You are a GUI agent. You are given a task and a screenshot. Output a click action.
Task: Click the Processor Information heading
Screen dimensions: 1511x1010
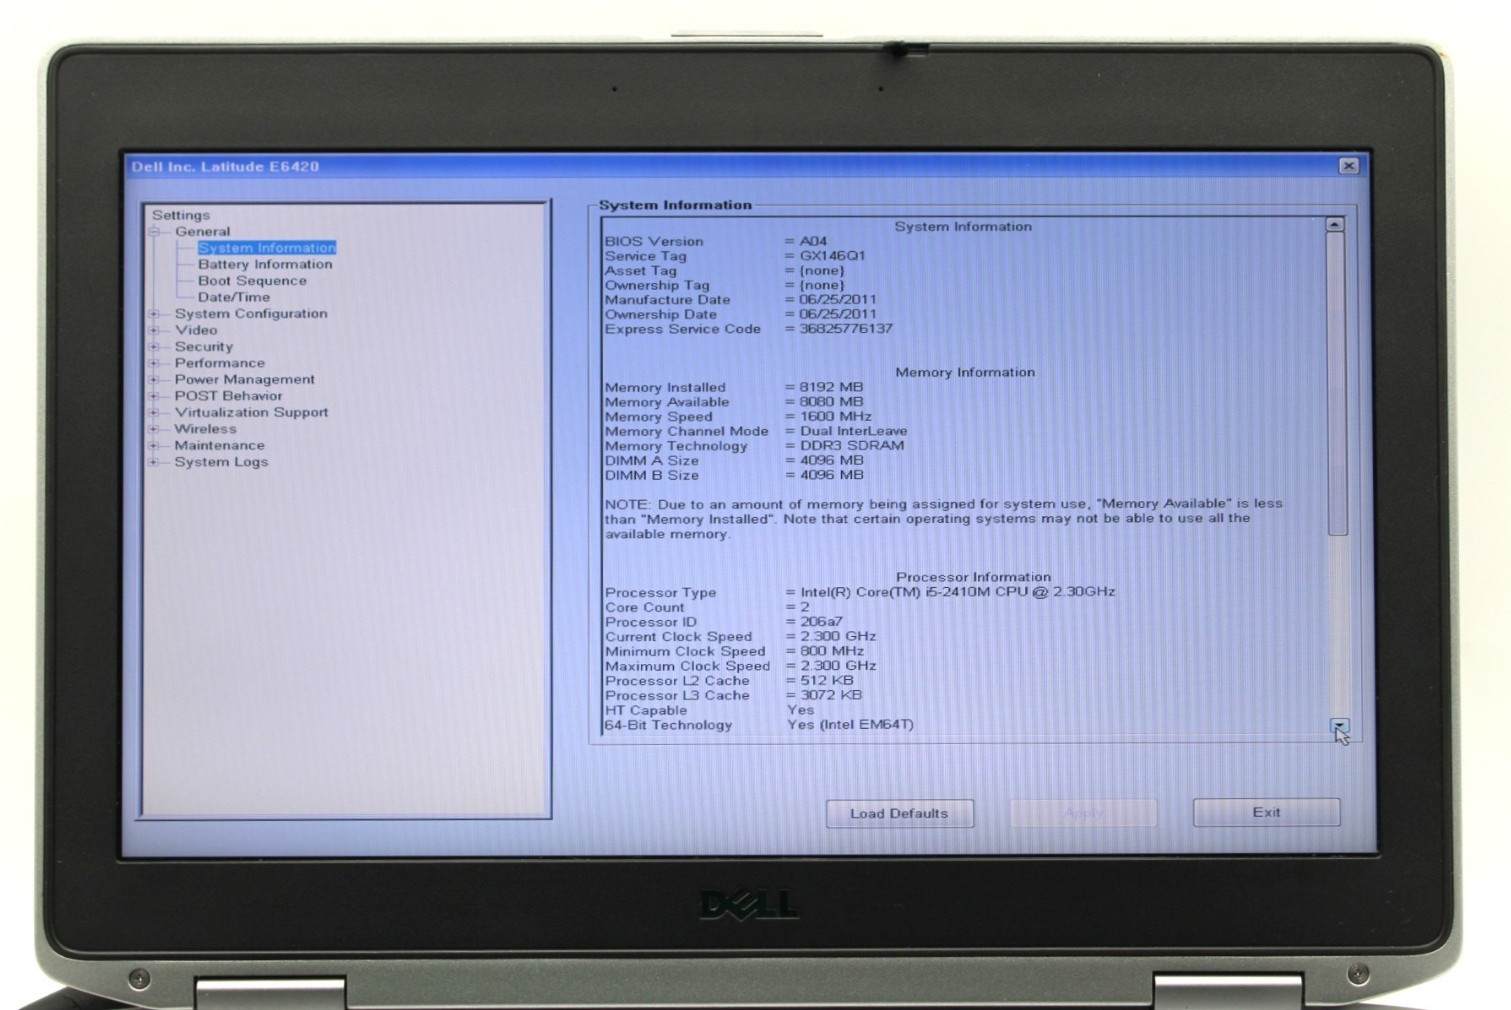(973, 577)
